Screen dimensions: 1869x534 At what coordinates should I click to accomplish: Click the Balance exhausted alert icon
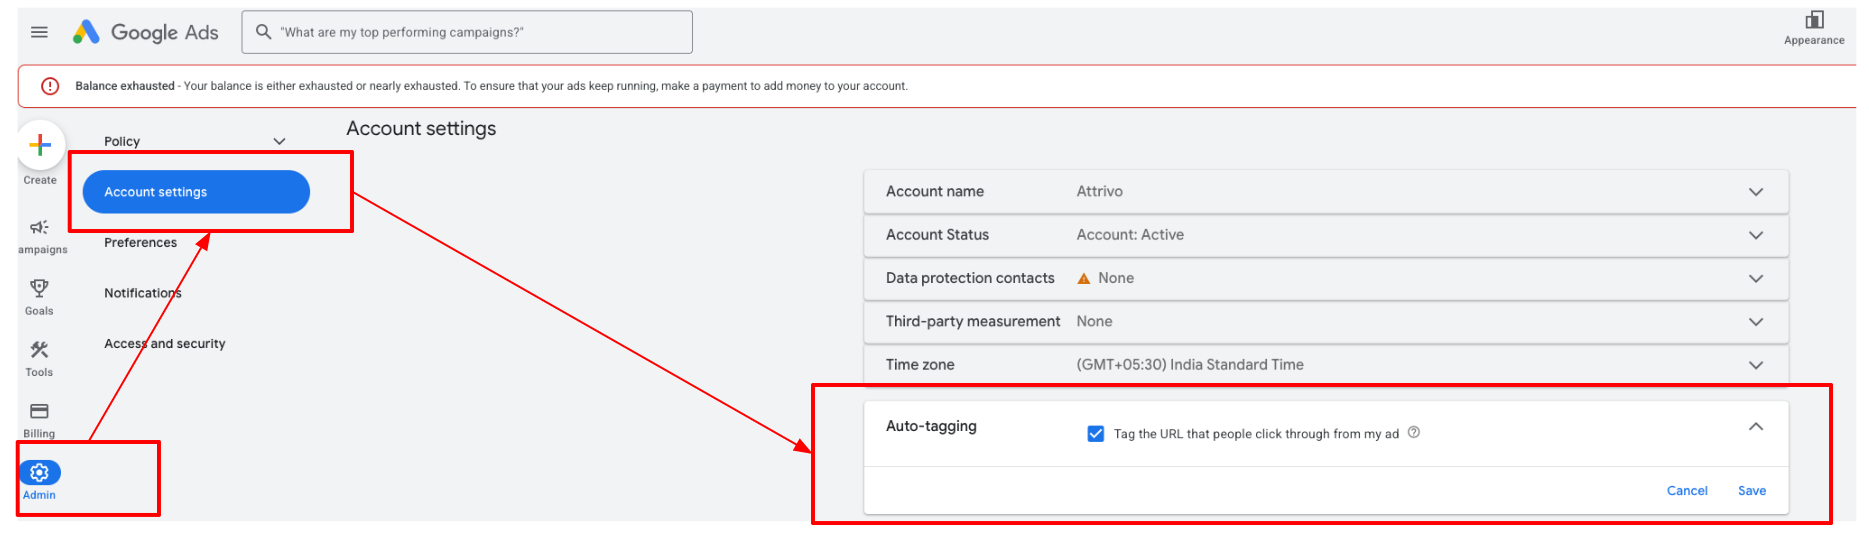pyautogui.click(x=50, y=86)
